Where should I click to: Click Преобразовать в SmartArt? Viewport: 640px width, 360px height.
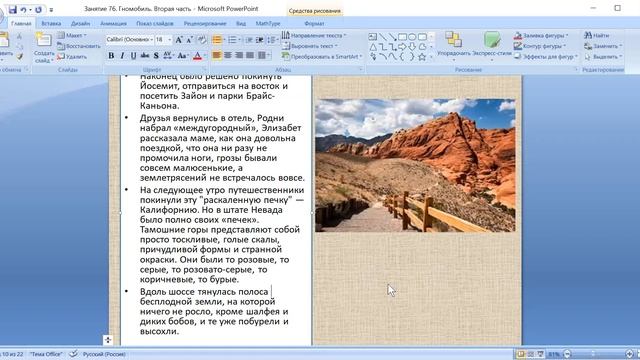pyautogui.click(x=322, y=57)
